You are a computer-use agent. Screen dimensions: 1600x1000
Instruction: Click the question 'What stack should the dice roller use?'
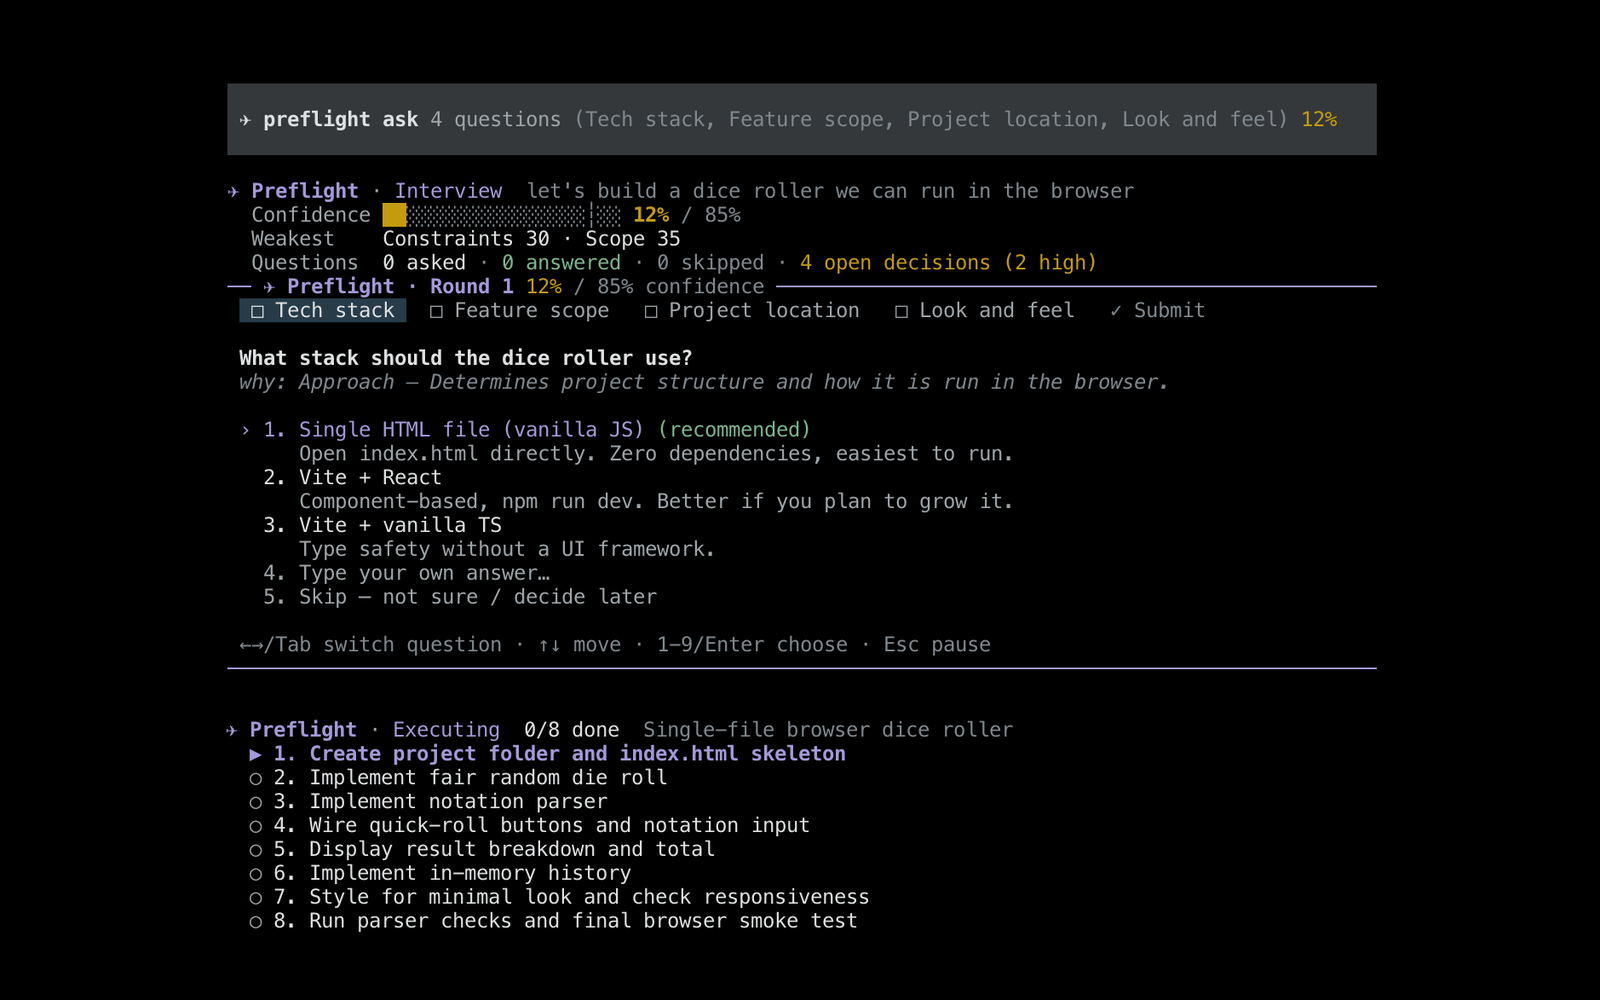(466, 358)
